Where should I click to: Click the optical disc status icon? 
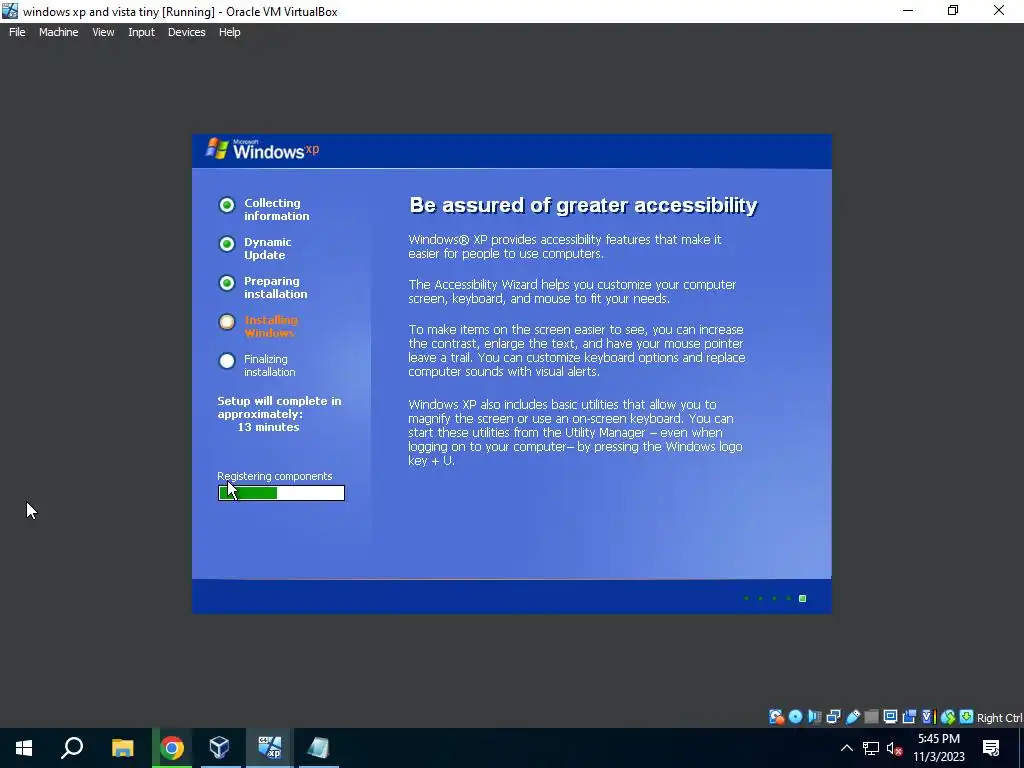click(795, 717)
